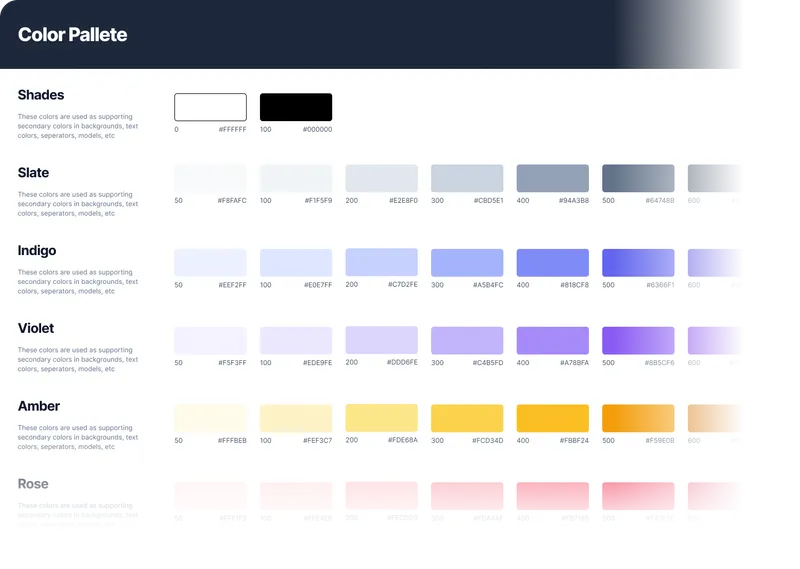Click the Shades section heading
The height and width of the screenshot is (569, 800).
click(41, 95)
